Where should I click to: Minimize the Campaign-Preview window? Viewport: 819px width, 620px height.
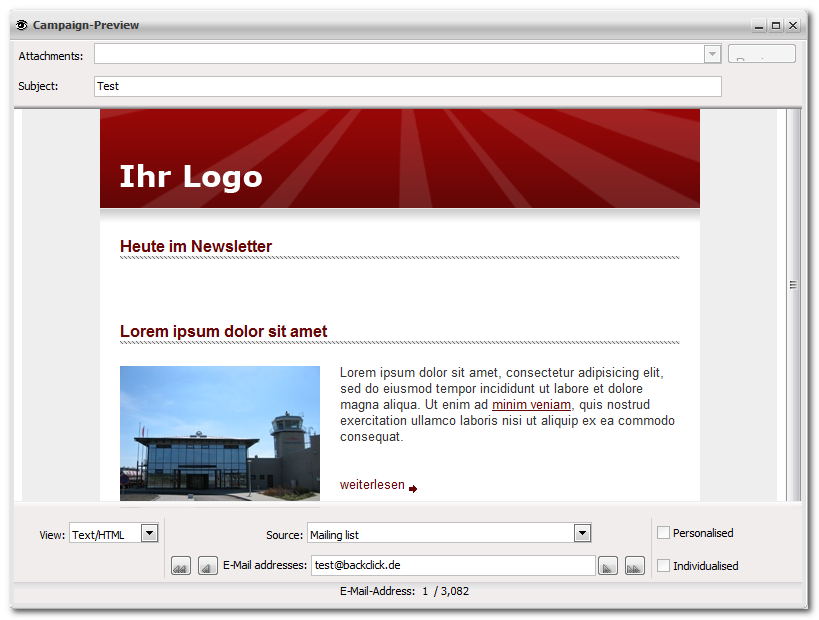point(759,25)
